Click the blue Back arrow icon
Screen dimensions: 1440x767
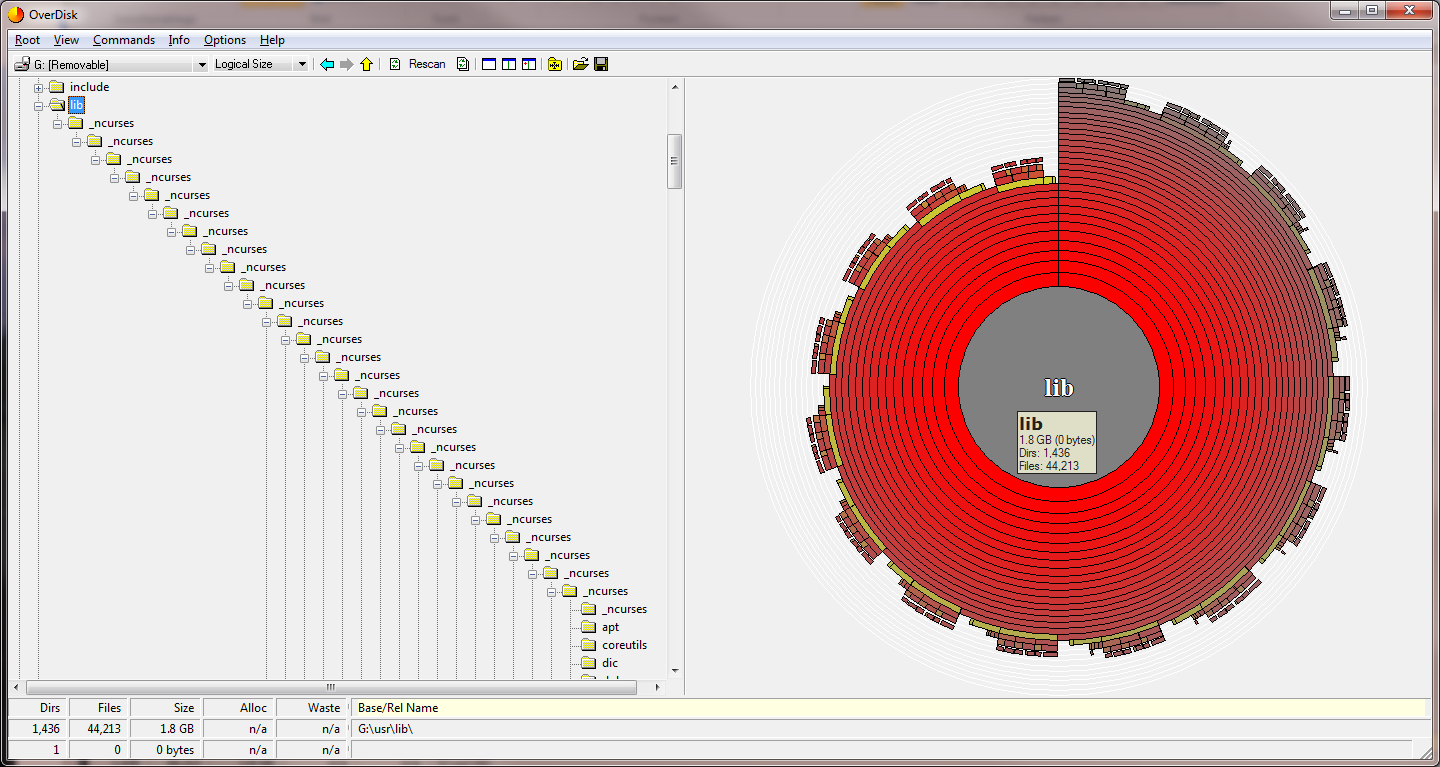(327, 64)
